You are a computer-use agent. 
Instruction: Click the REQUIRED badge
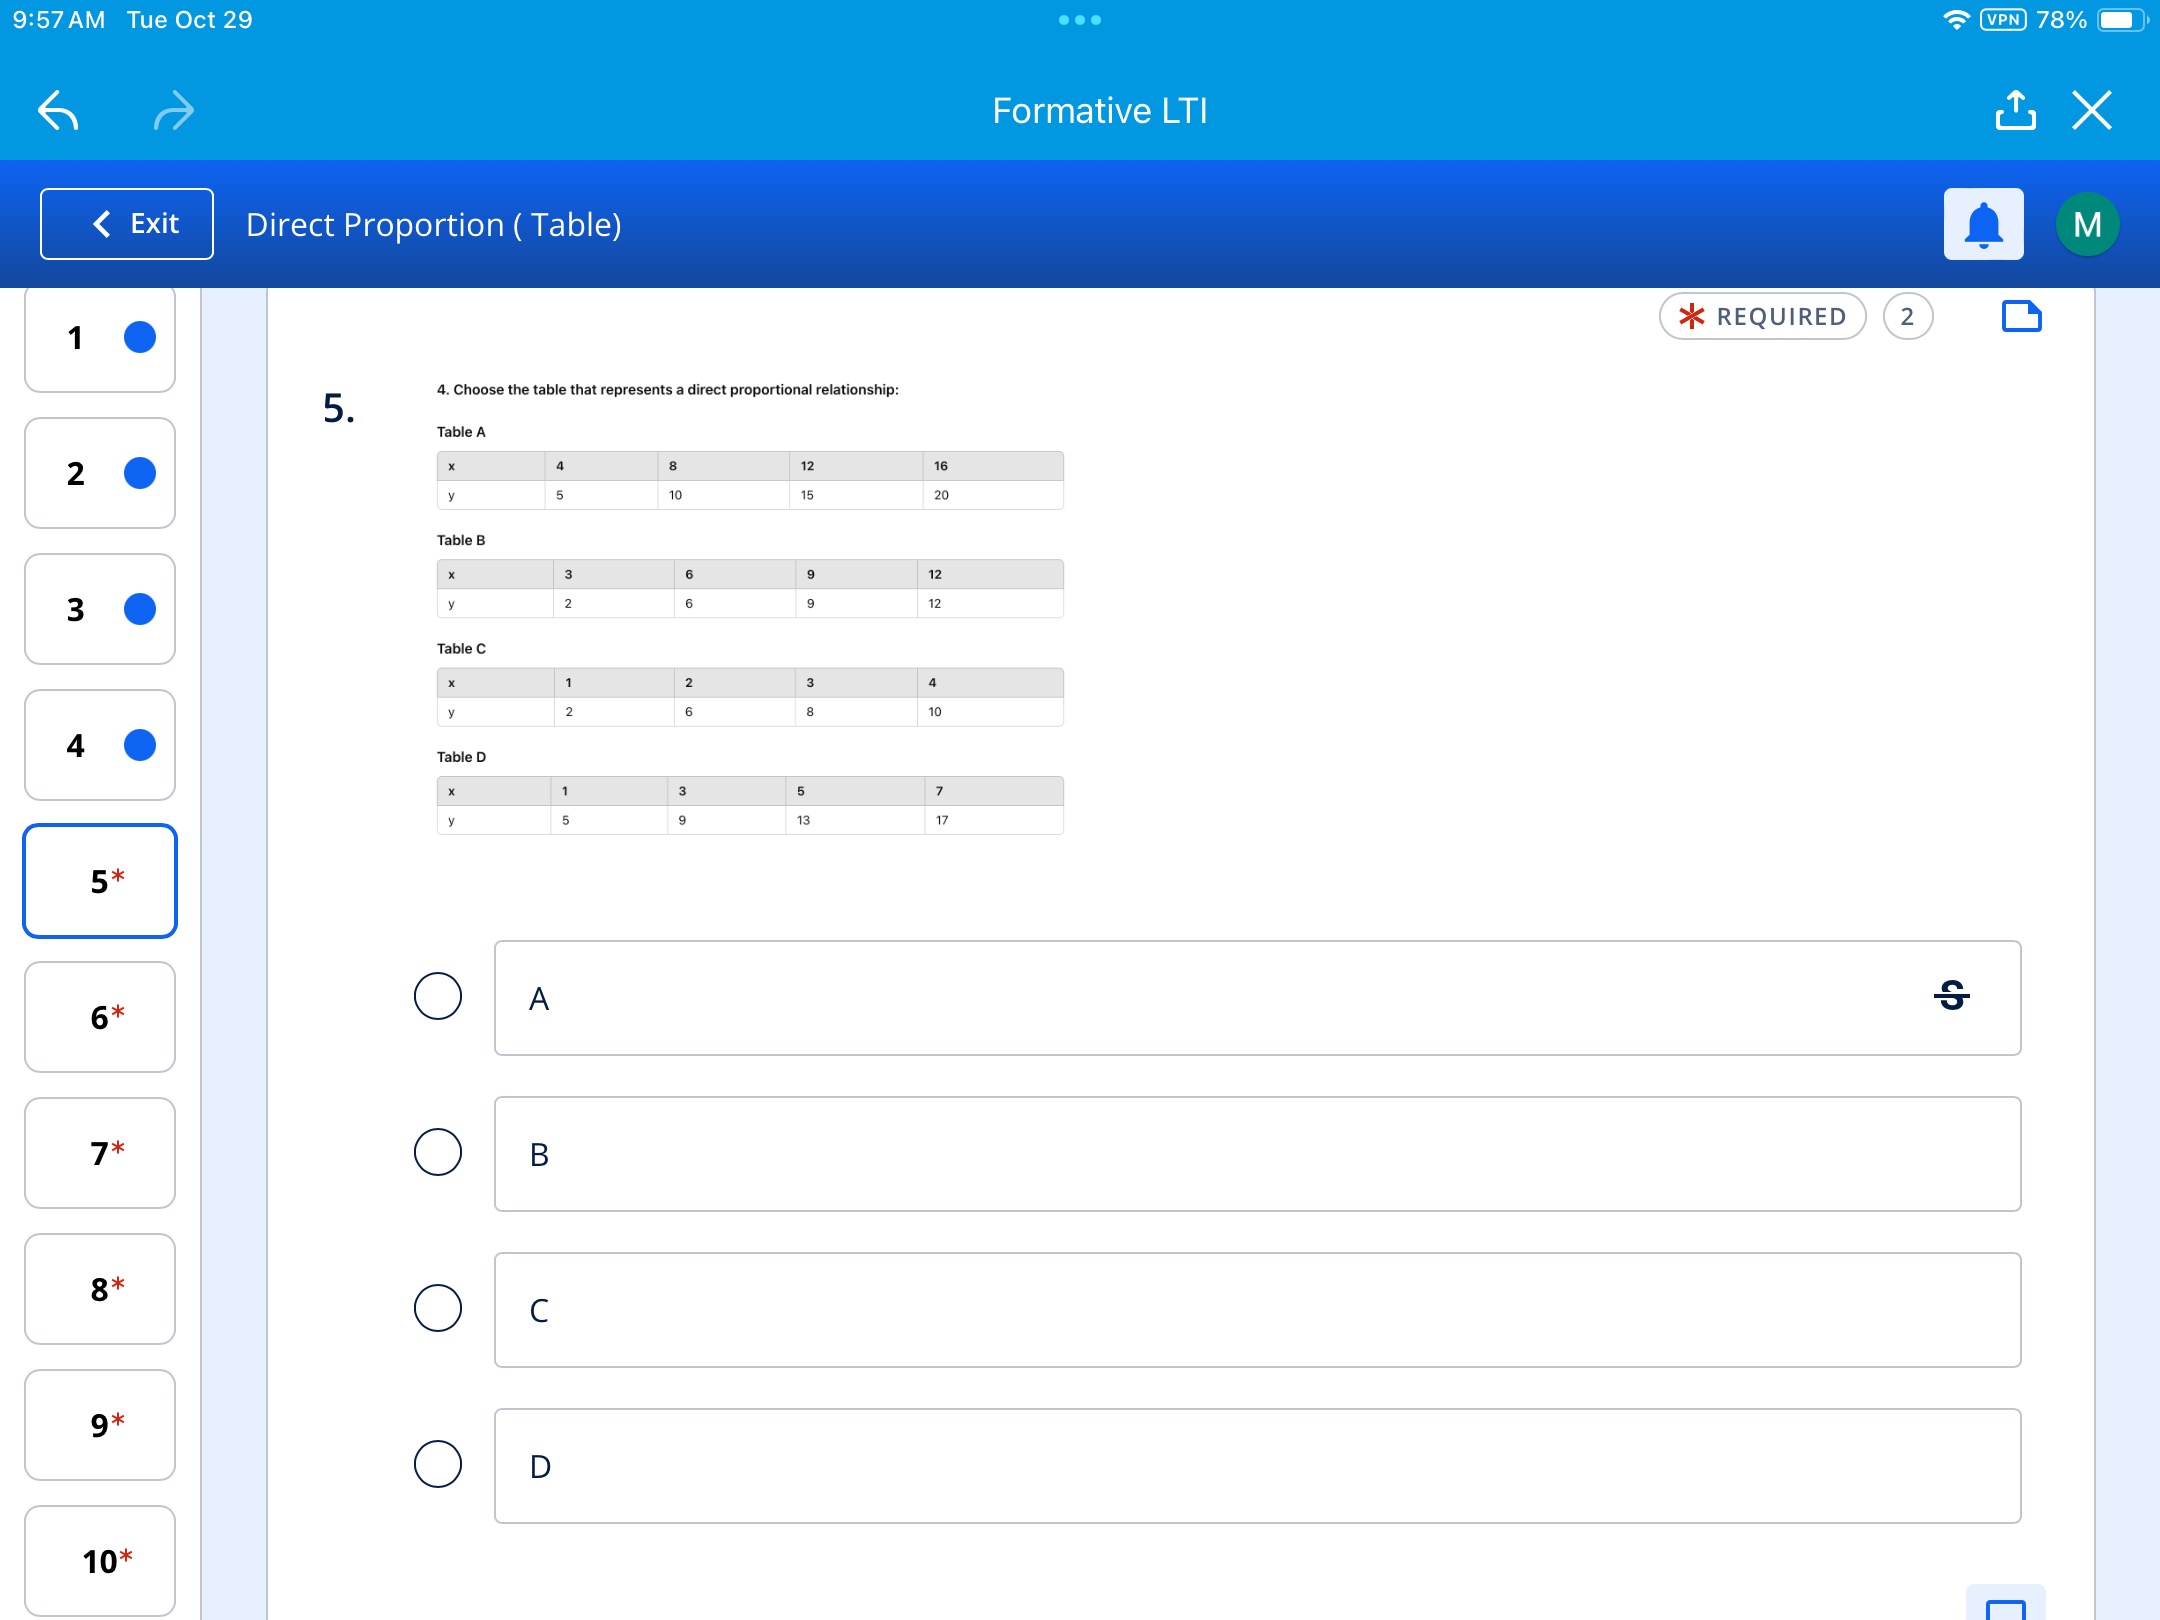click(x=1762, y=316)
